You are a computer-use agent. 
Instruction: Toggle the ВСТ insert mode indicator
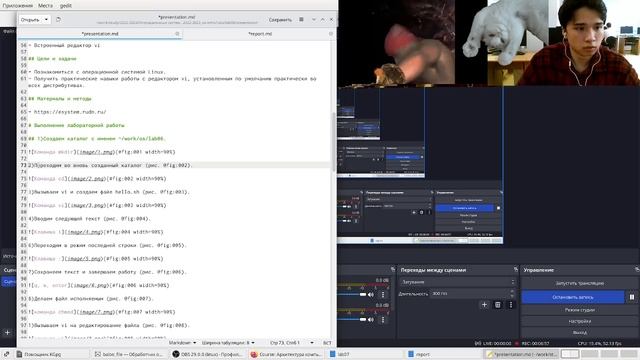tap(327, 343)
